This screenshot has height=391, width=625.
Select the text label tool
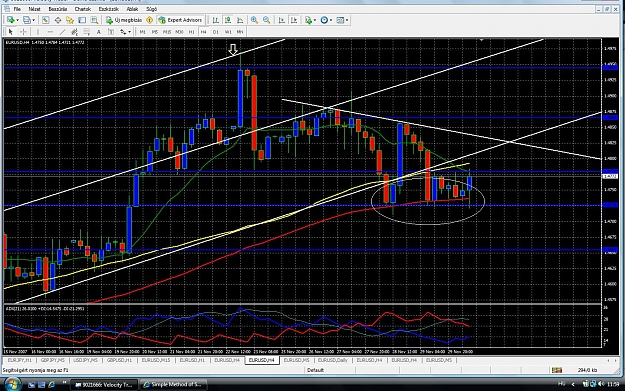point(111,31)
